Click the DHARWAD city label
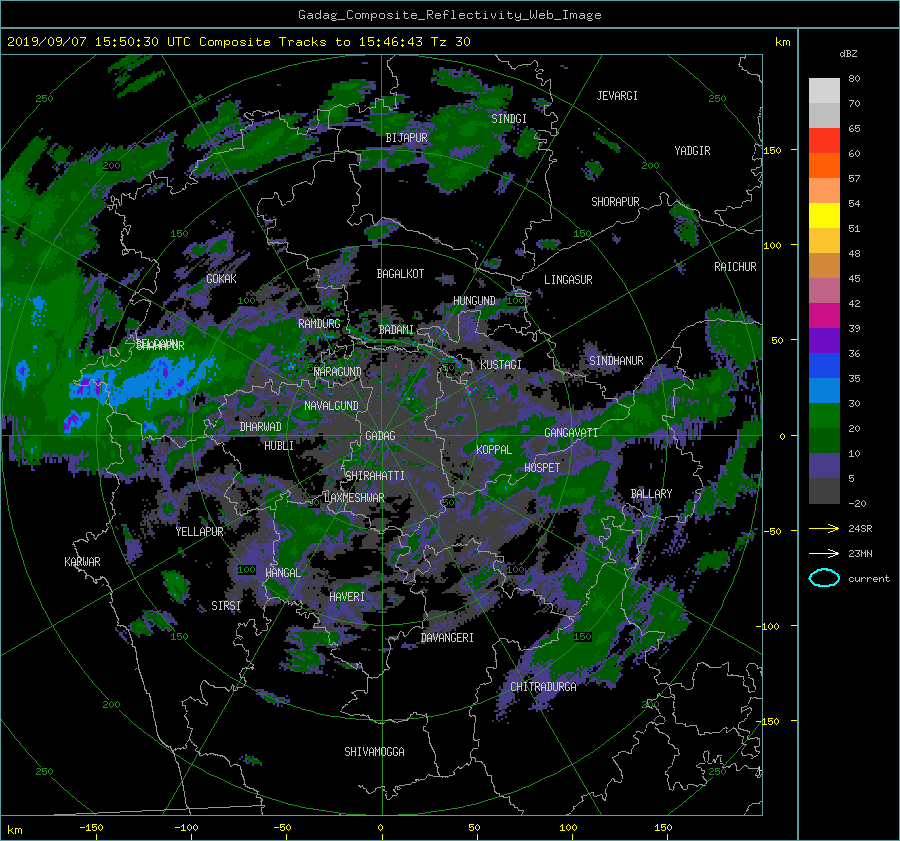Image resolution: width=900 pixels, height=841 pixels. (261, 427)
